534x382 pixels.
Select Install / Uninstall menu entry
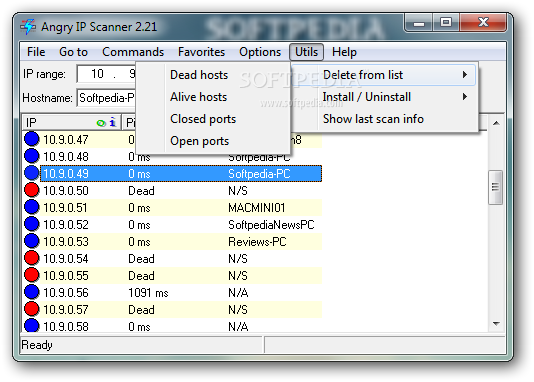[384, 97]
